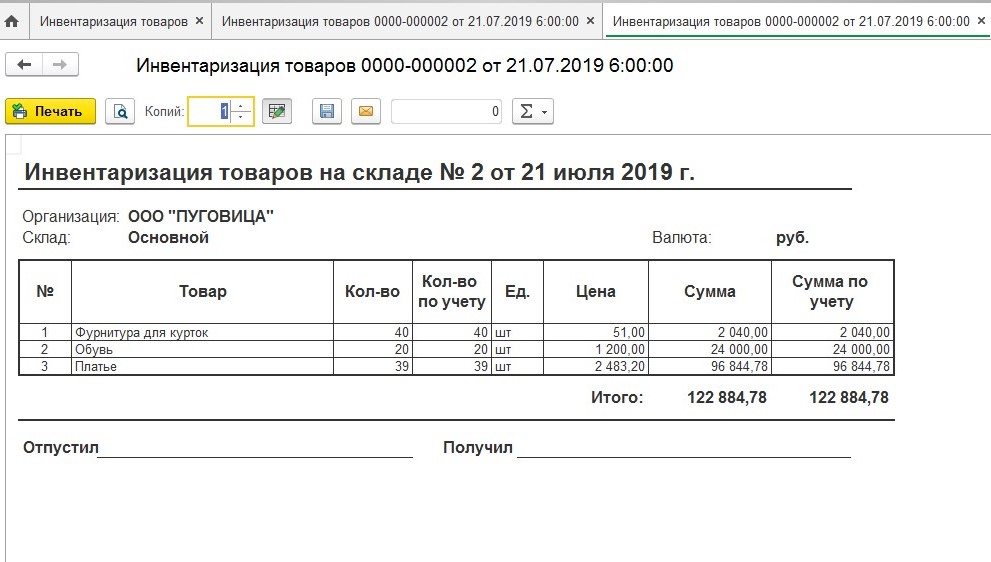
Task: Toggle the edit mode icon button
Action: tap(277, 112)
